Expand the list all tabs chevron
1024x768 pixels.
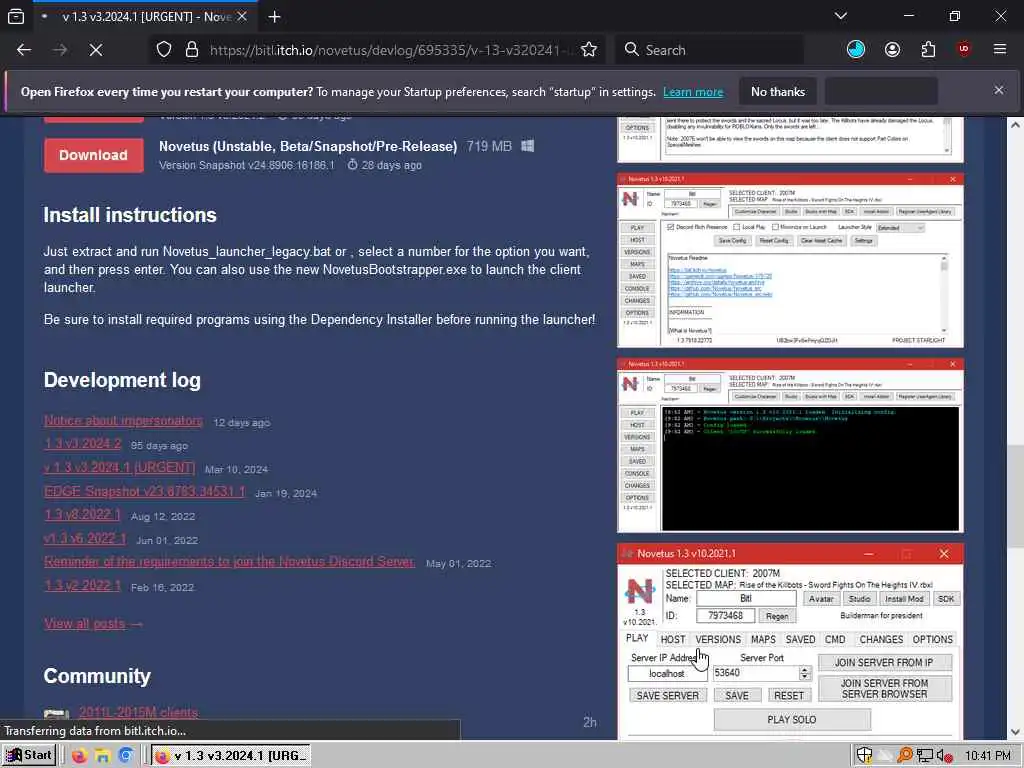pyautogui.click(x=841, y=16)
